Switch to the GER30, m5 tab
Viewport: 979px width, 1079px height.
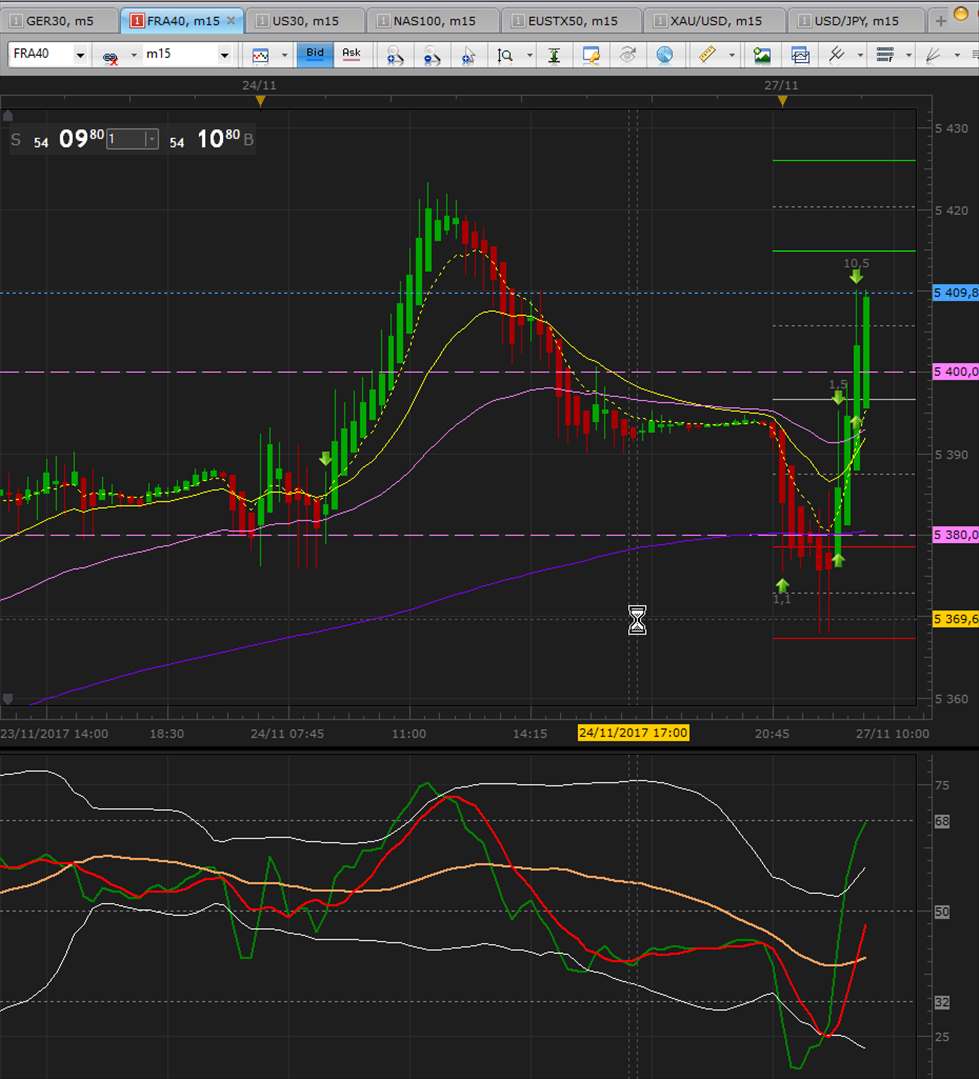point(58,20)
